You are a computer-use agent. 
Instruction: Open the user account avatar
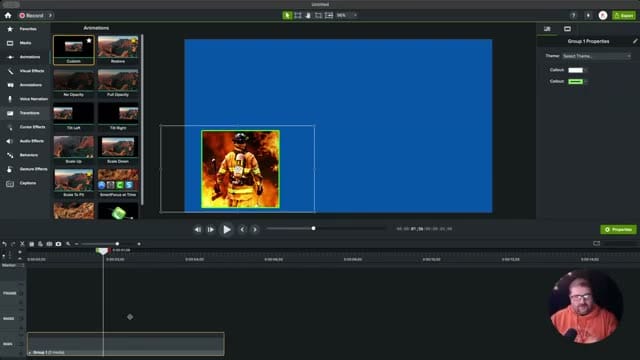tap(603, 16)
